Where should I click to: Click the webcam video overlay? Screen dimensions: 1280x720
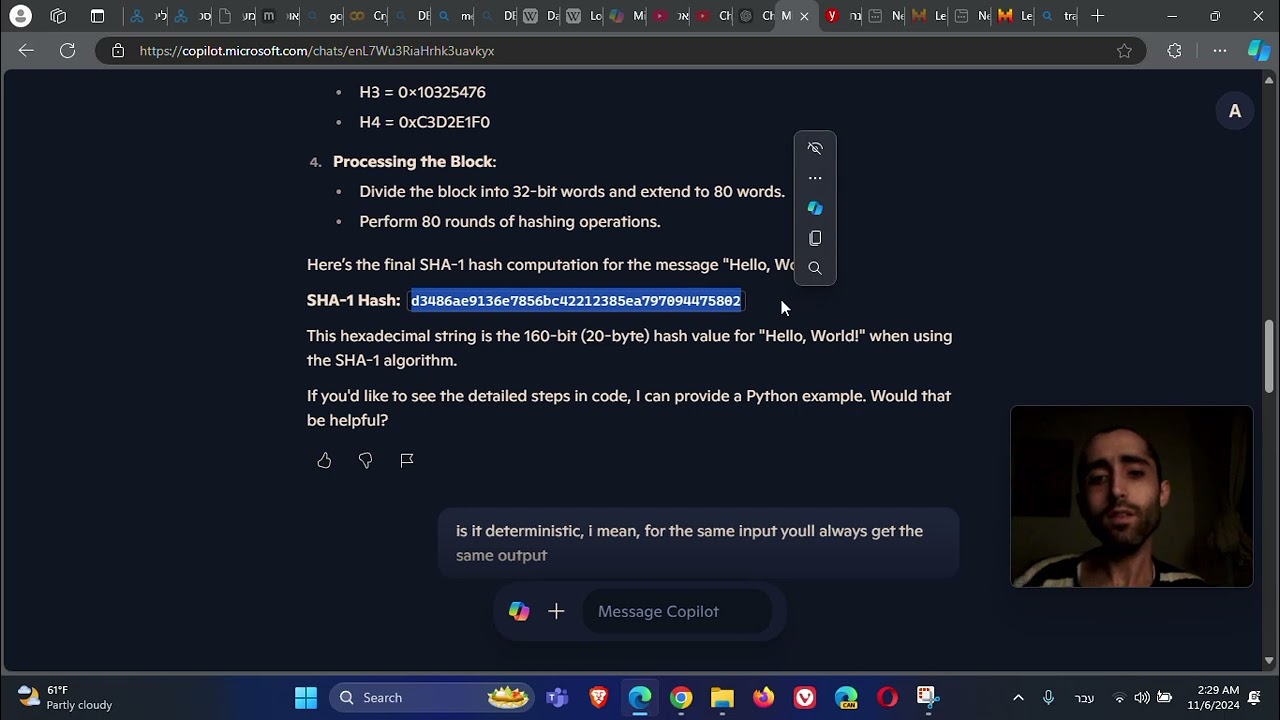[1131, 496]
